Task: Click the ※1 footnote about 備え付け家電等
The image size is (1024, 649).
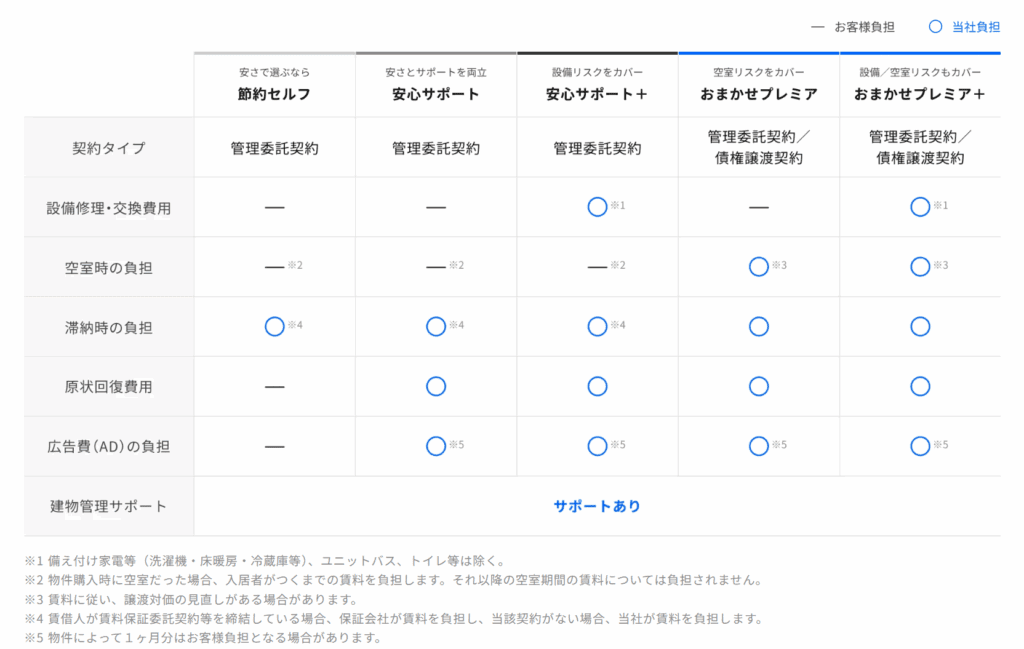Action: 265,561
